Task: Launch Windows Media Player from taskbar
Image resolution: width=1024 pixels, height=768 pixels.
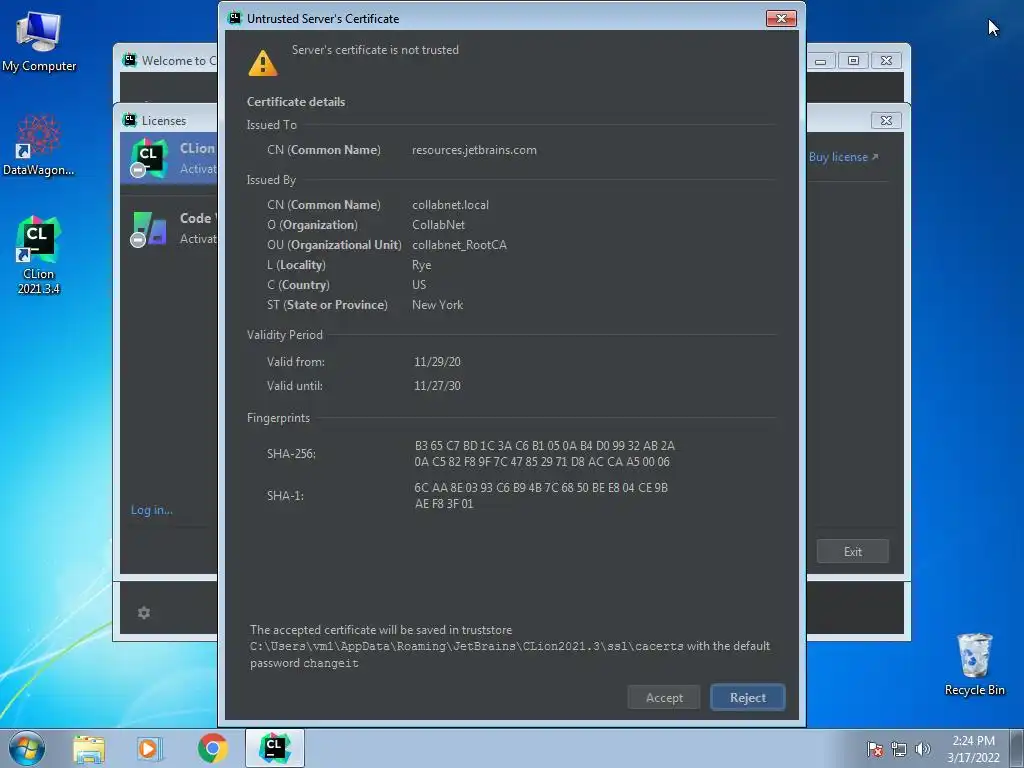Action: click(x=149, y=749)
